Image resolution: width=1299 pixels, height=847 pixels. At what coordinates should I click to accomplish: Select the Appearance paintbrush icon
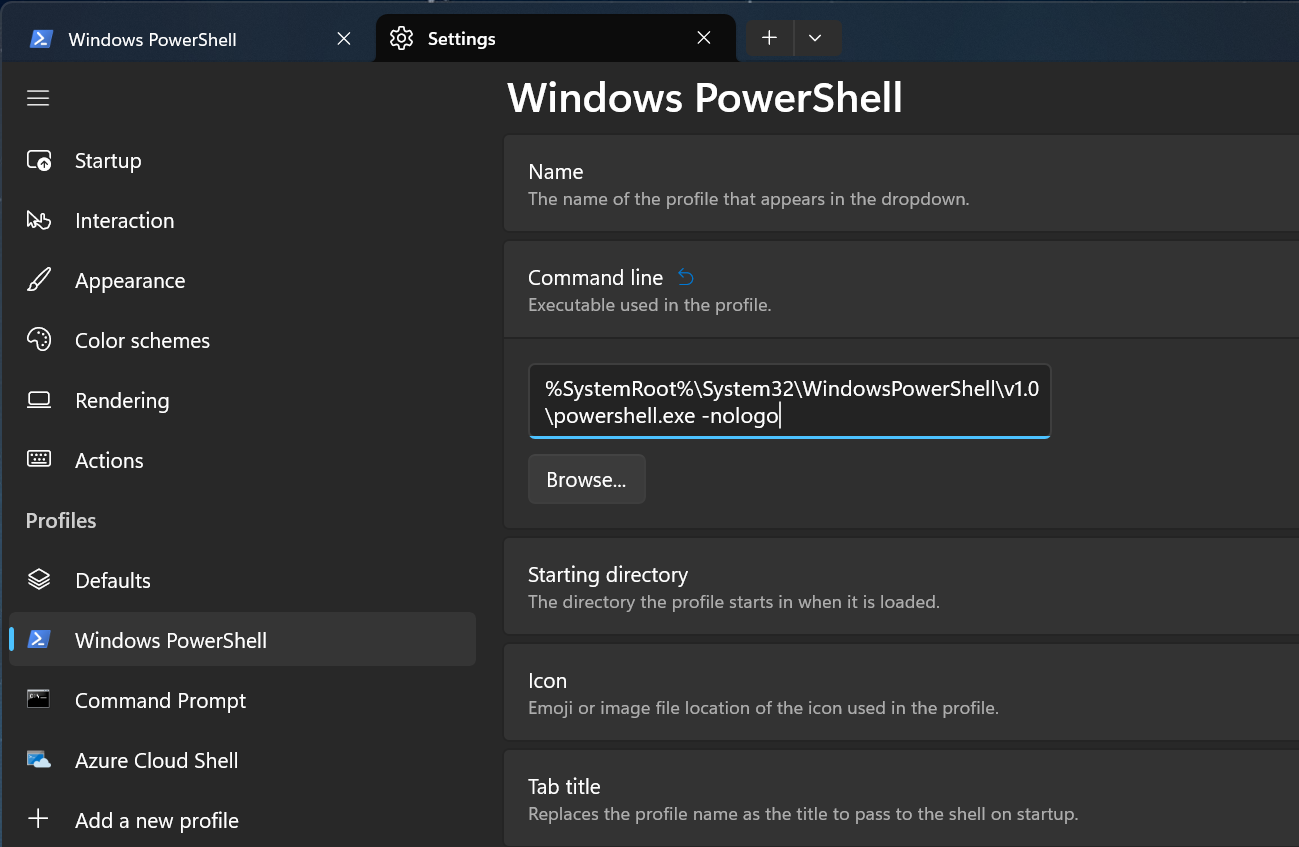tap(38, 280)
